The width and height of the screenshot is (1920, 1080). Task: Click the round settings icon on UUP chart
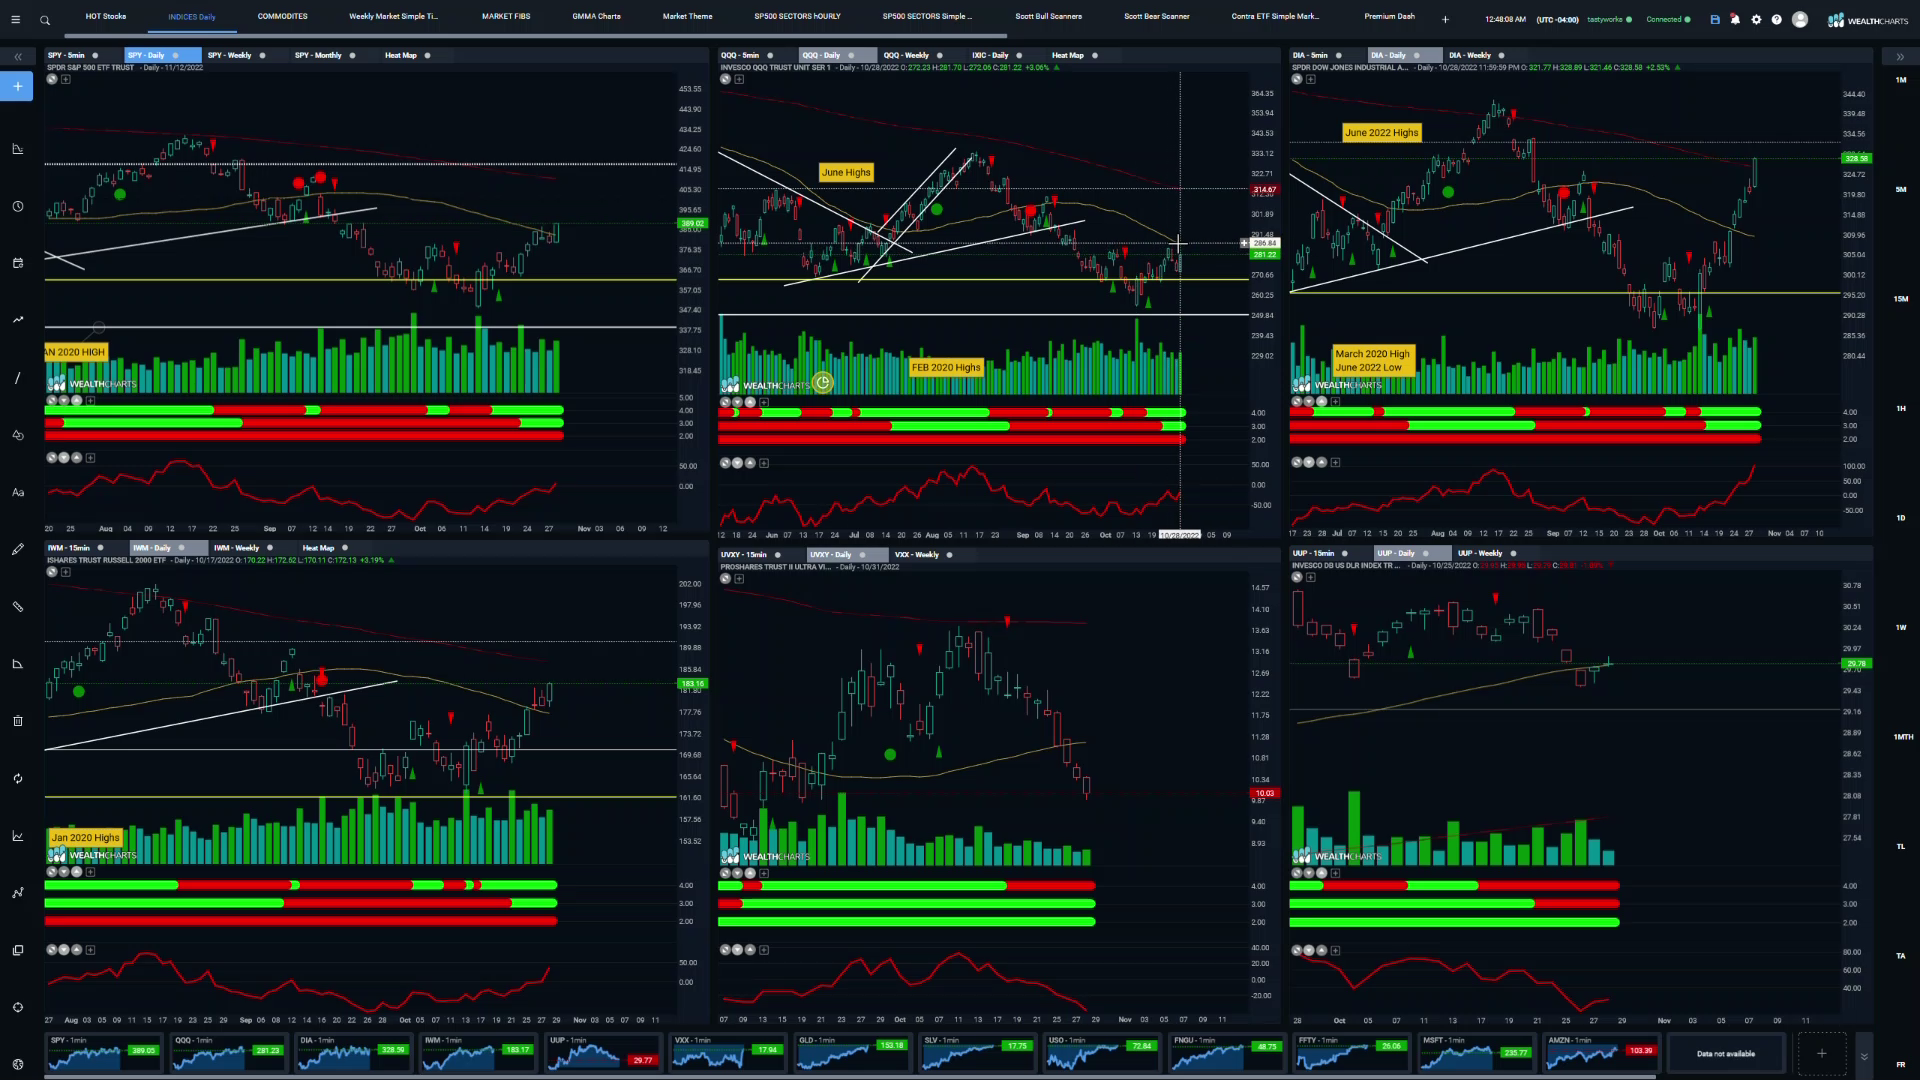click(1297, 577)
